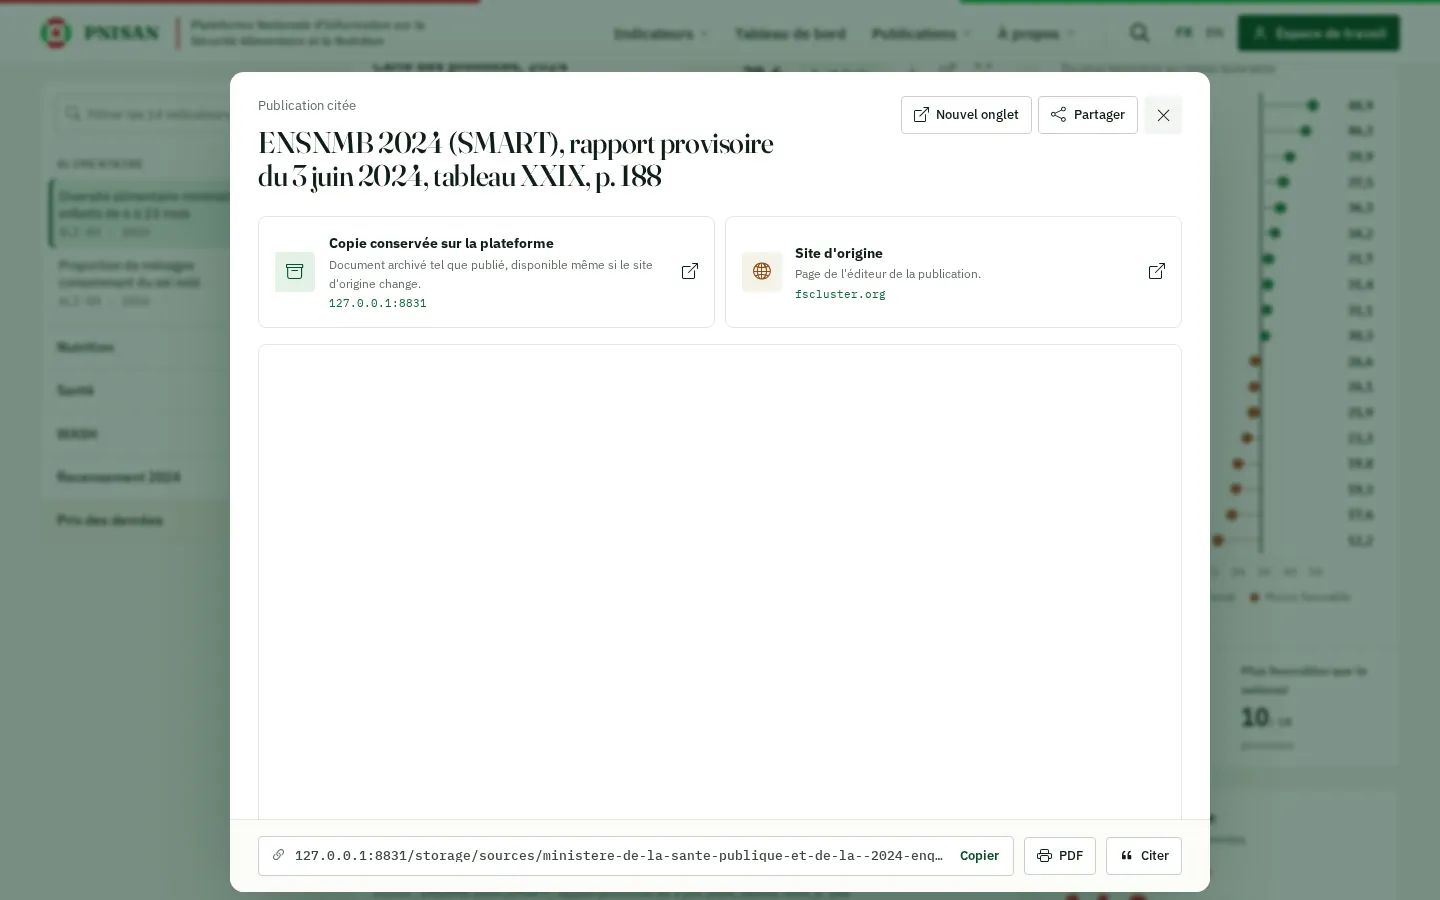Click the Citer quote button

coord(1144,856)
